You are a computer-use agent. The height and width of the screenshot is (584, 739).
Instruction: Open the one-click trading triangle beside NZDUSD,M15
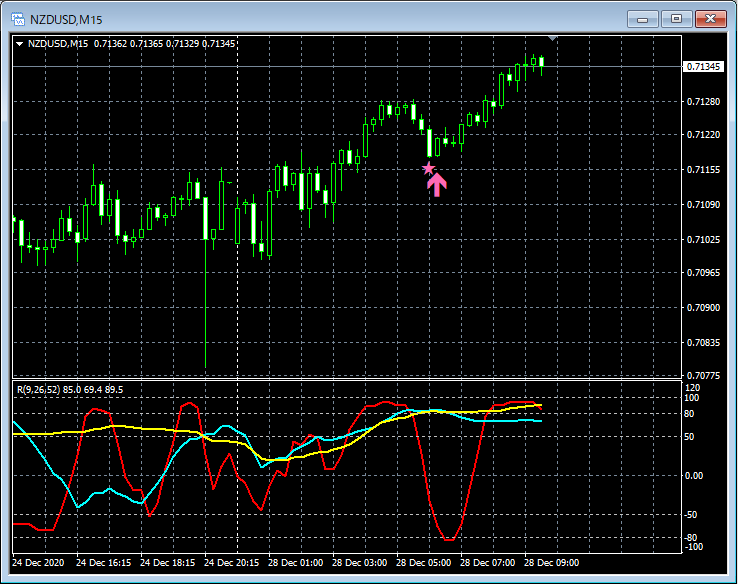(20, 44)
